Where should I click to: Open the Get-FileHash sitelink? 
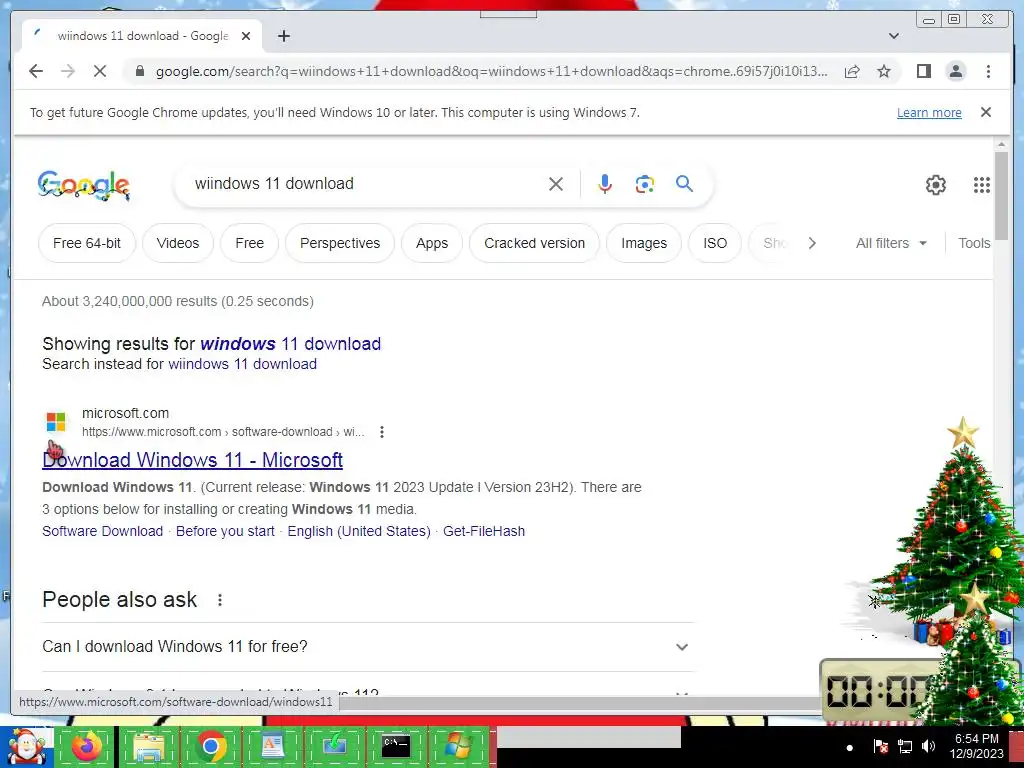click(x=484, y=531)
